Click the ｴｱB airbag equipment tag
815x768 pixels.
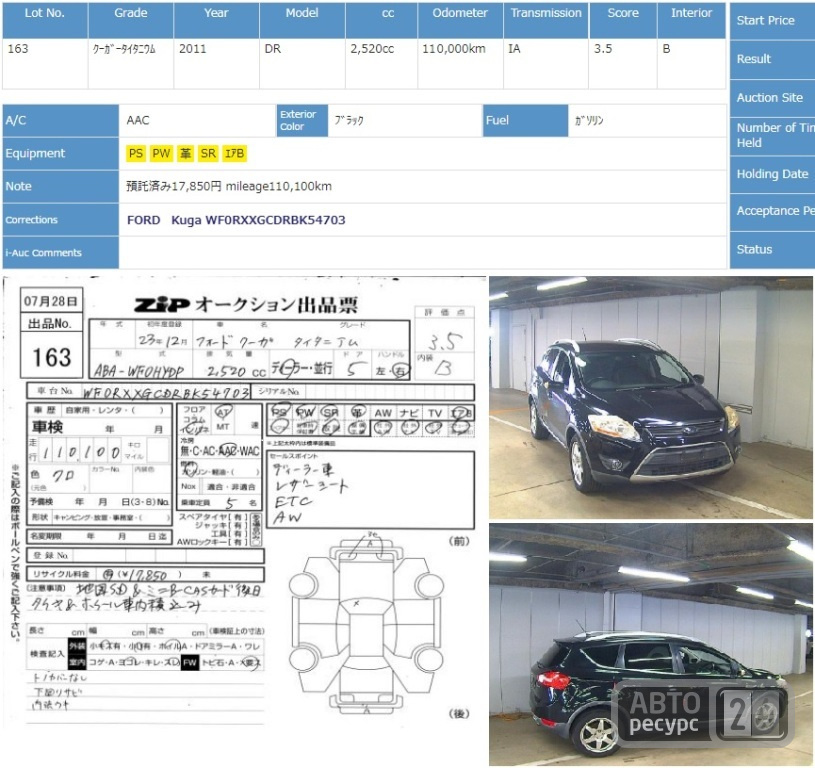click(234, 153)
